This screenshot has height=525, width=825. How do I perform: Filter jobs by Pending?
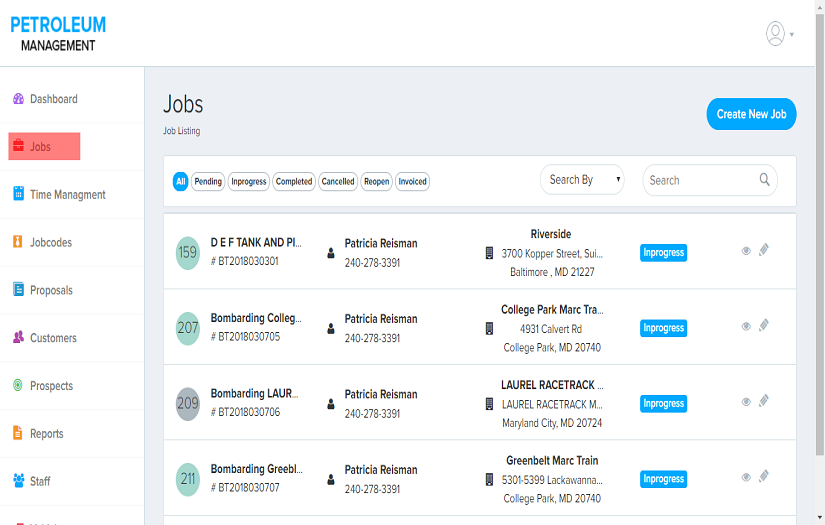click(x=208, y=181)
